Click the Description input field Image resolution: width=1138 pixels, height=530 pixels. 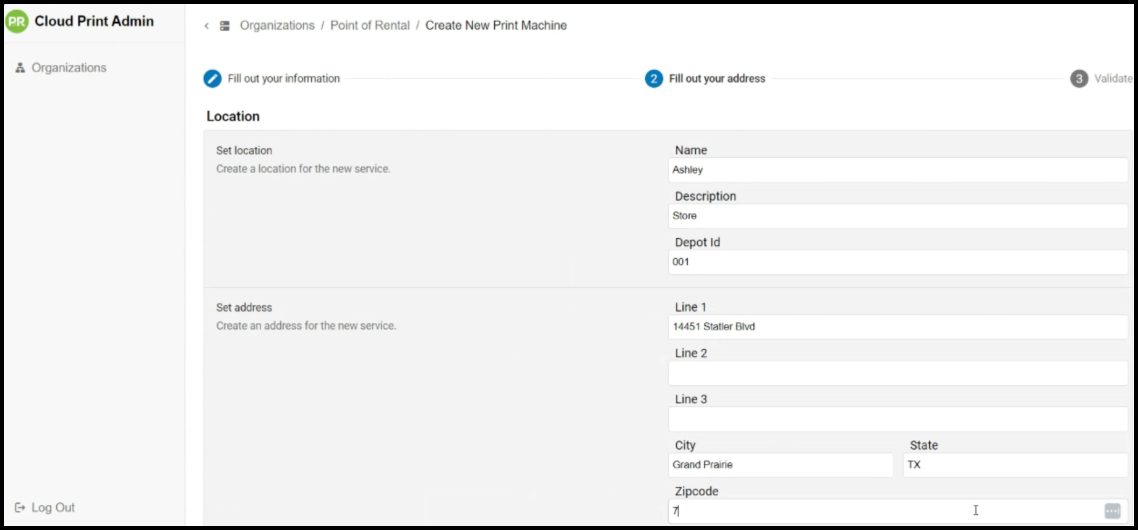tap(897, 216)
